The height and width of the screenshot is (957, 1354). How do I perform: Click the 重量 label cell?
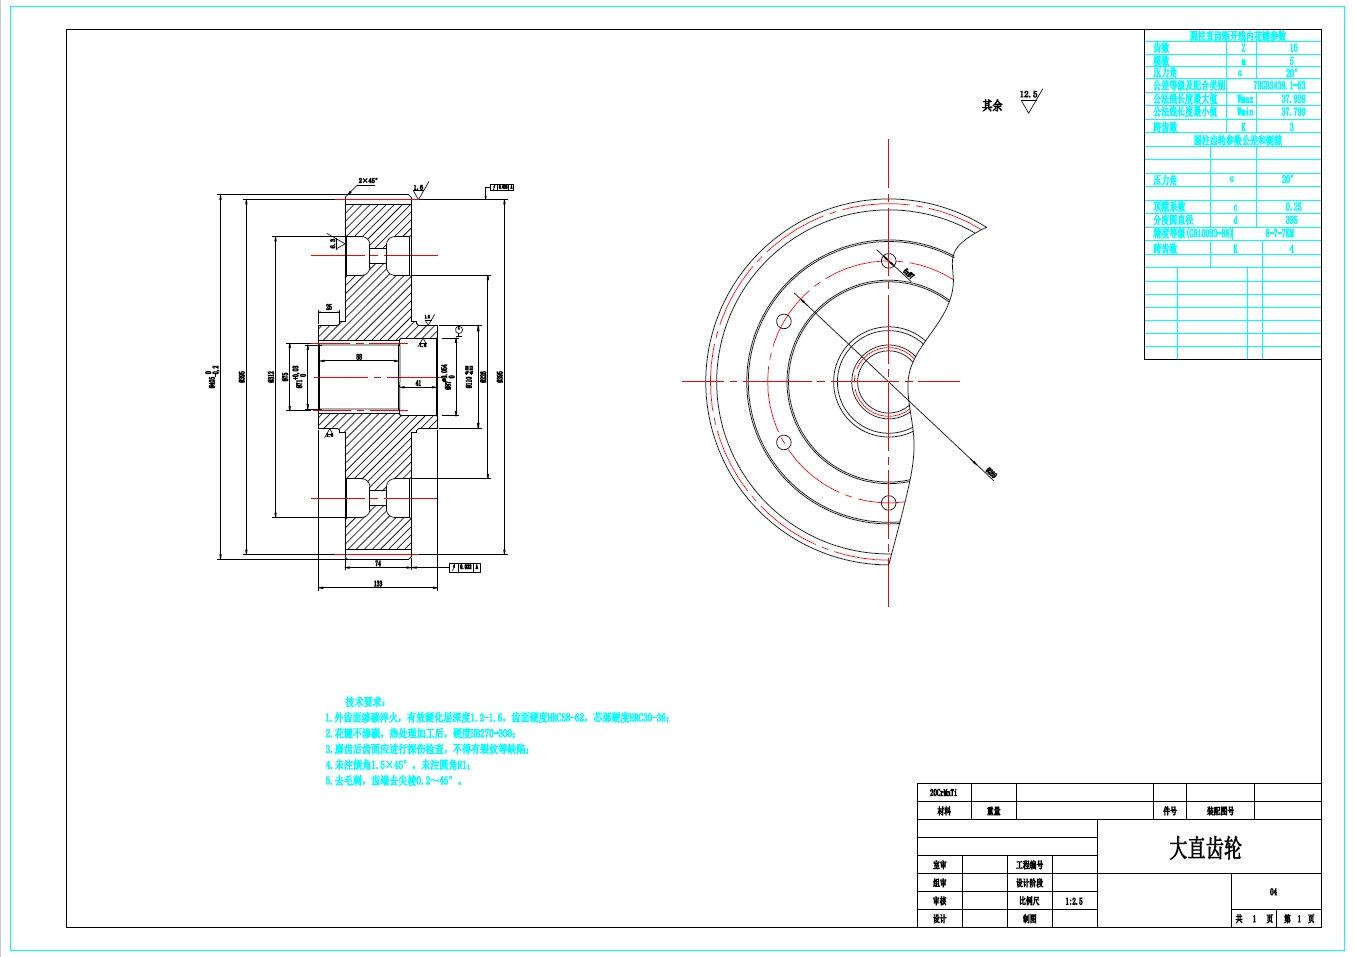coord(994,811)
